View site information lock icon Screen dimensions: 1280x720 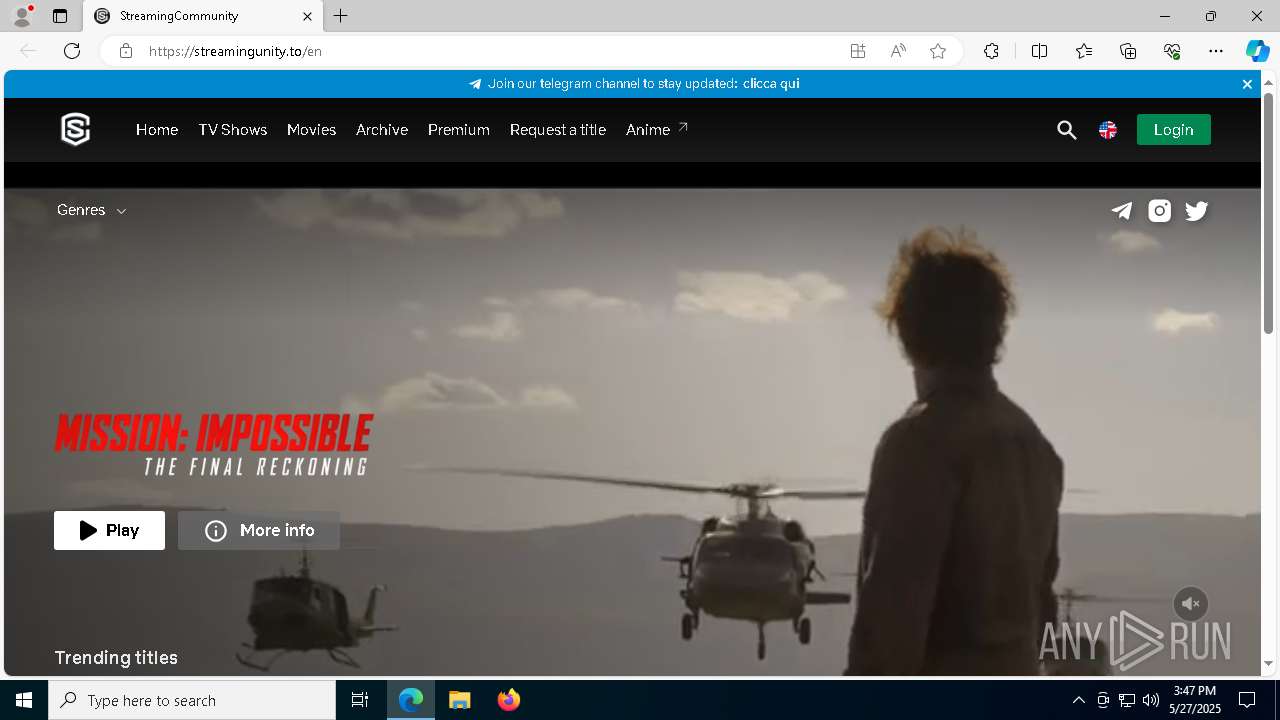point(125,51)
